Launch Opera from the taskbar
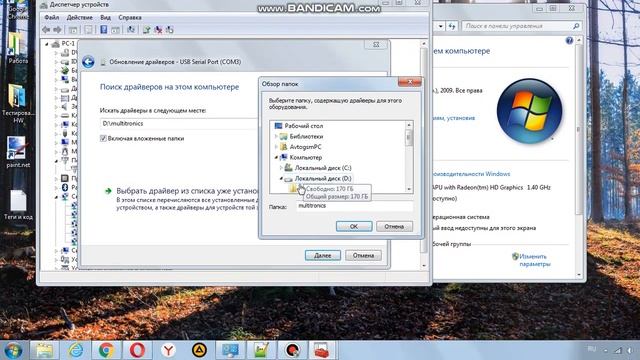 138,350
